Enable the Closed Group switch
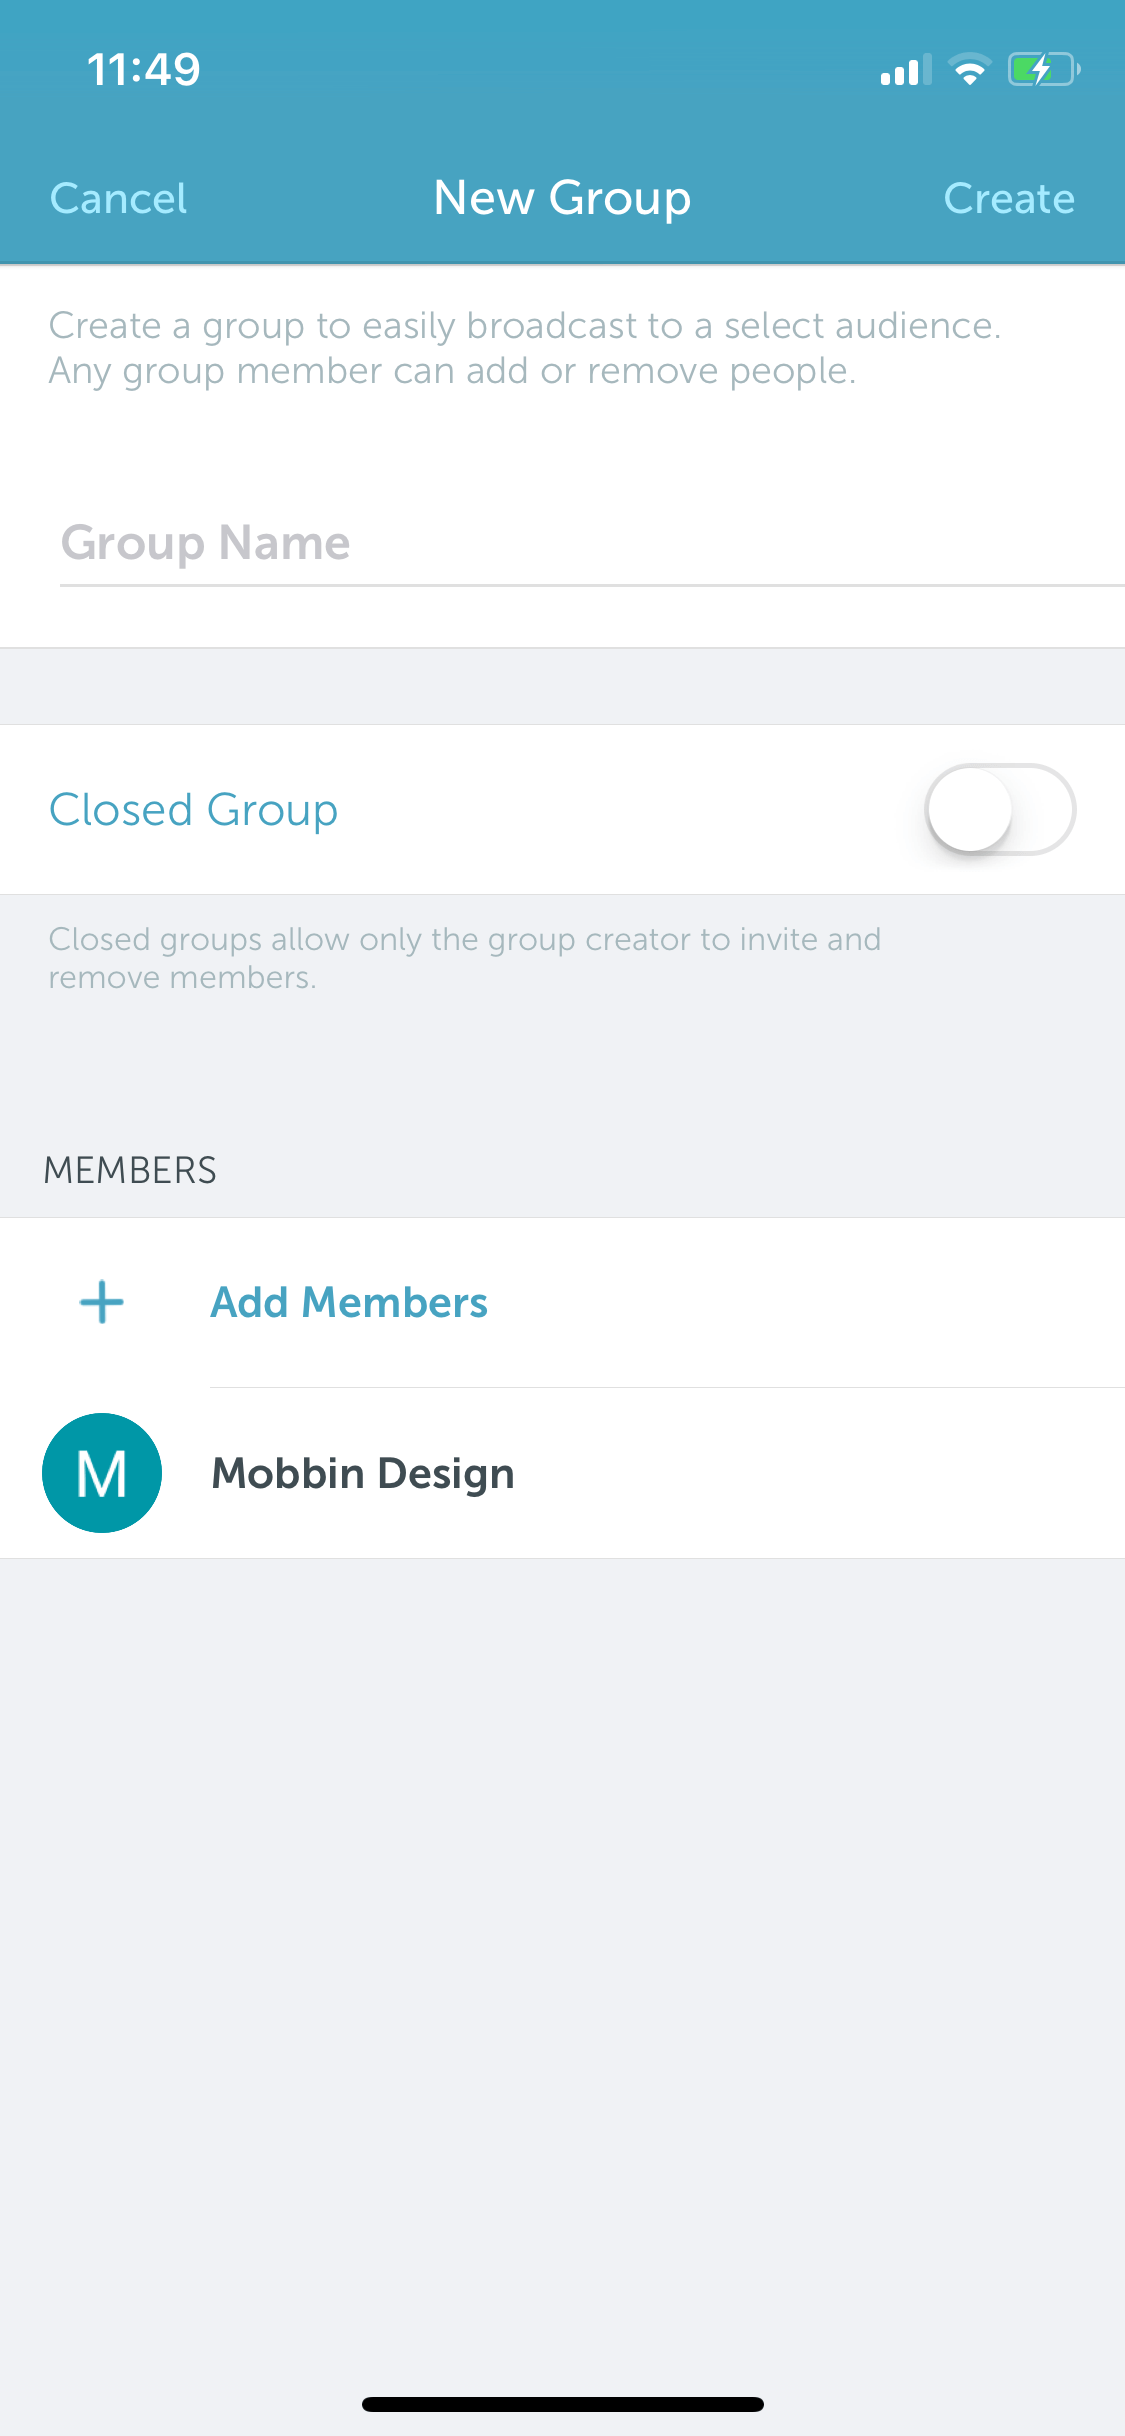The width and height of the screenshot is (1125, 2436). coord(1000,810)
